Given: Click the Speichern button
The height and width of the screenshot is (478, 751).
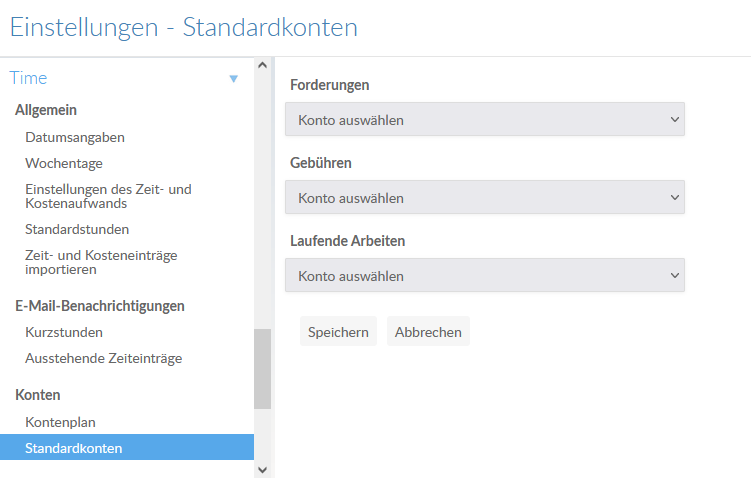Looking at the screenshot, I should 338,331.
